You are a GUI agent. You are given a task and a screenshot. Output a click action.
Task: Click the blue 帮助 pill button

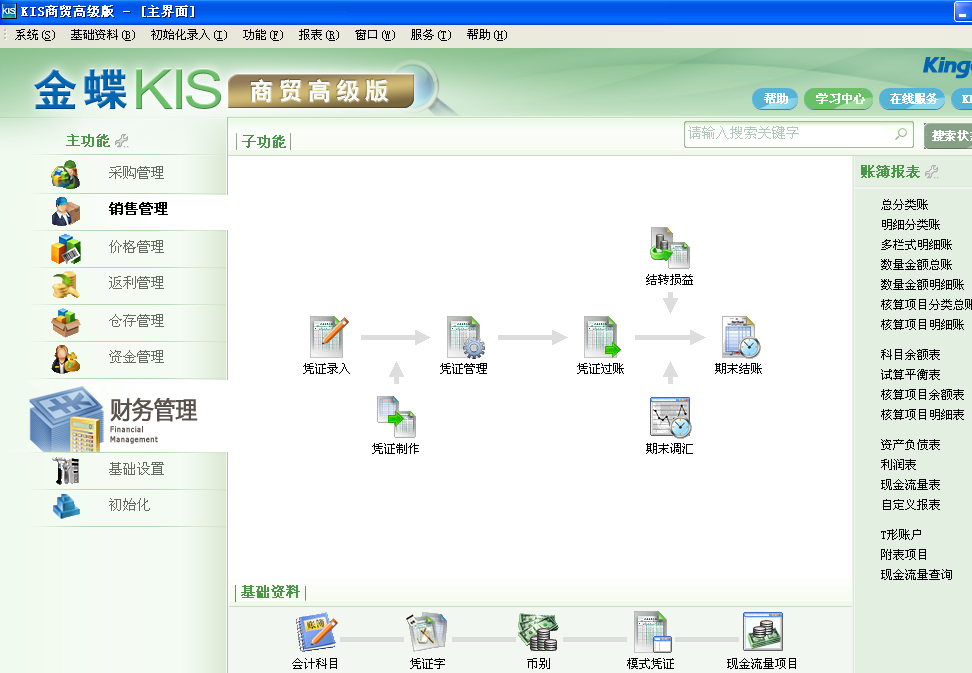pos(775,99)
